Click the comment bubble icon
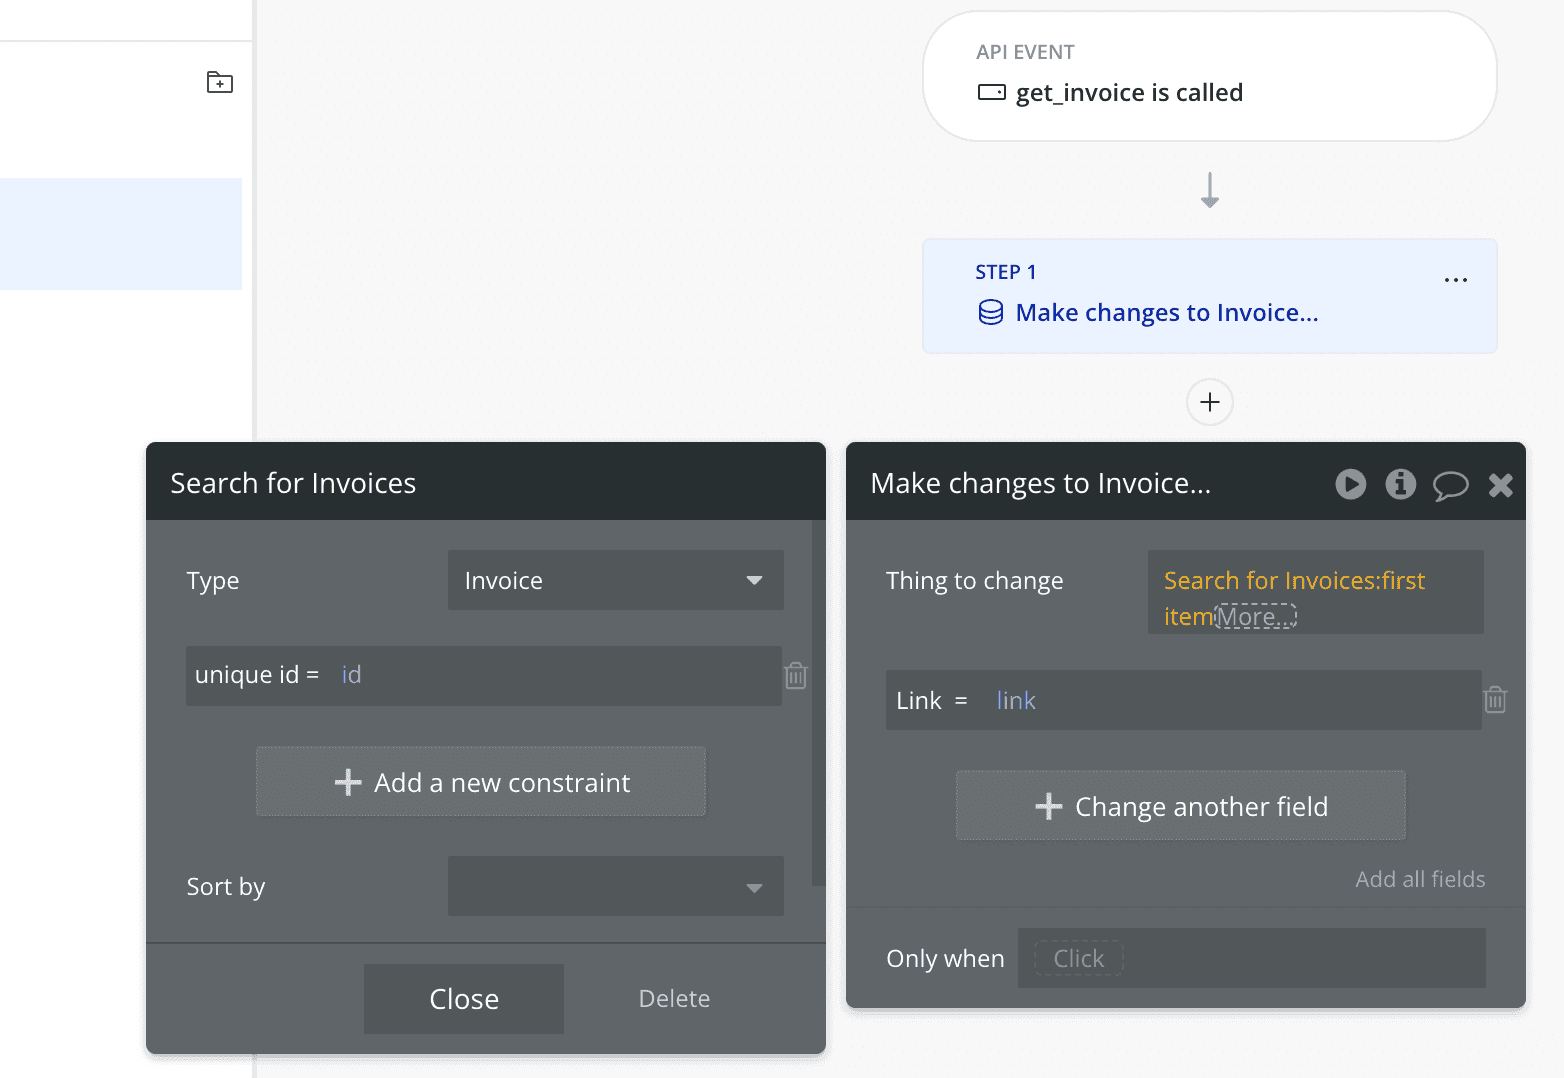This screenshot has width=1564, height=1078. (1450, 485)
